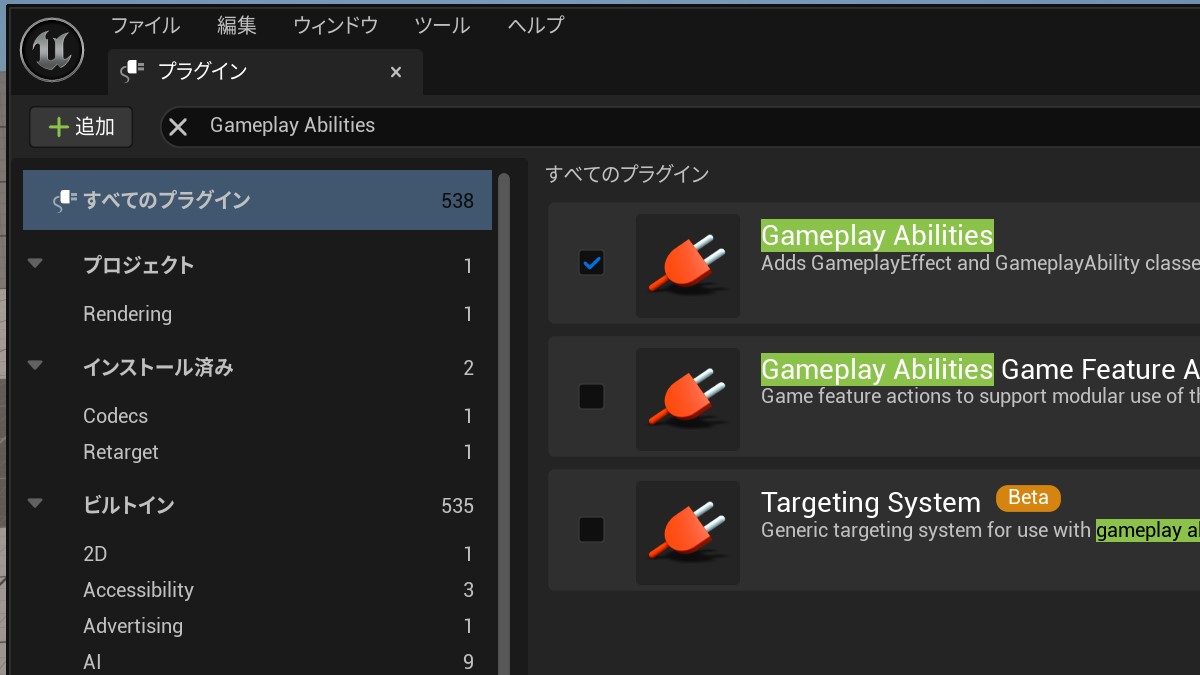The height and width of the screenshot is (675, 1200).
Task: Select the プロジェクト category label
Action: tap(138, 265)
